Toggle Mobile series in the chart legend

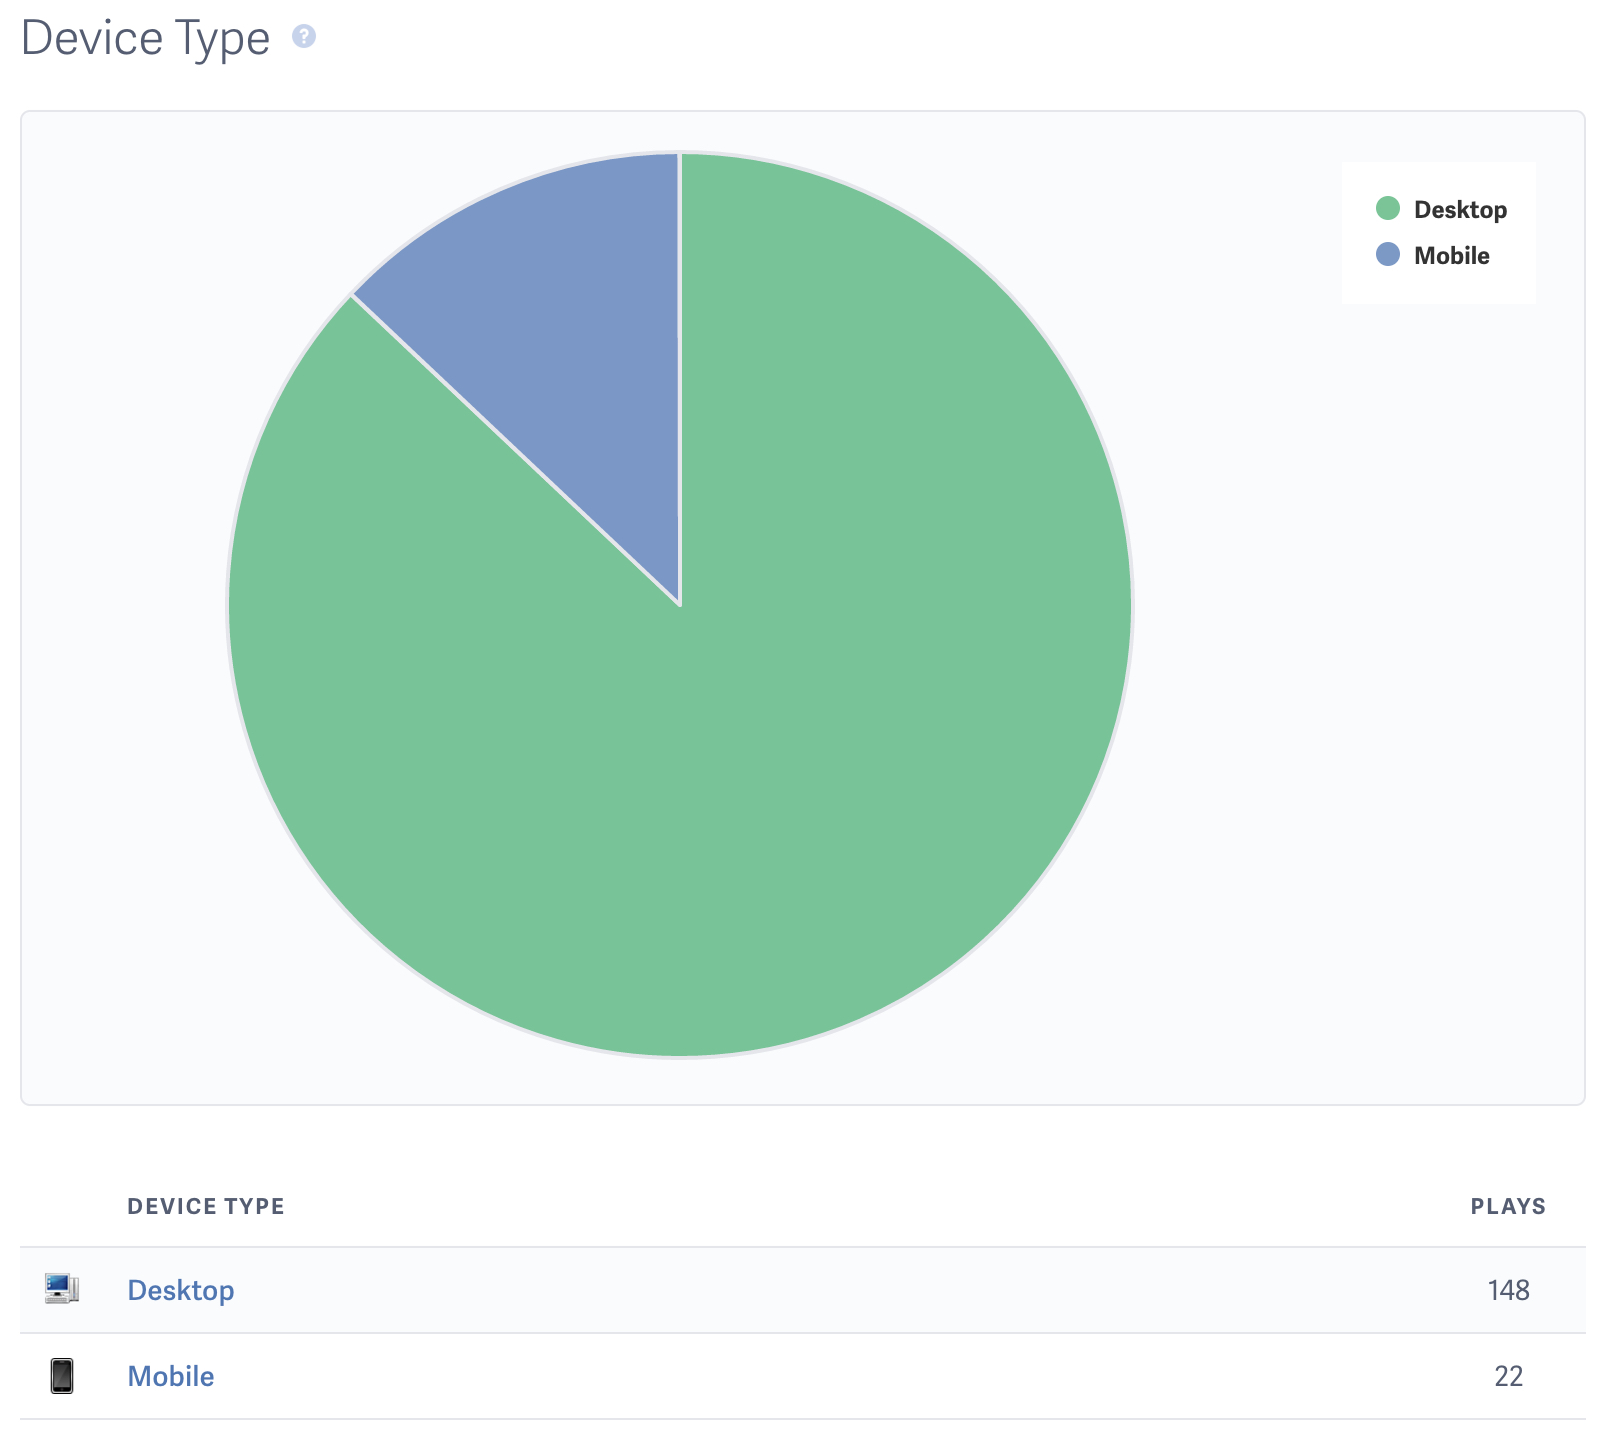(1432, 255)
